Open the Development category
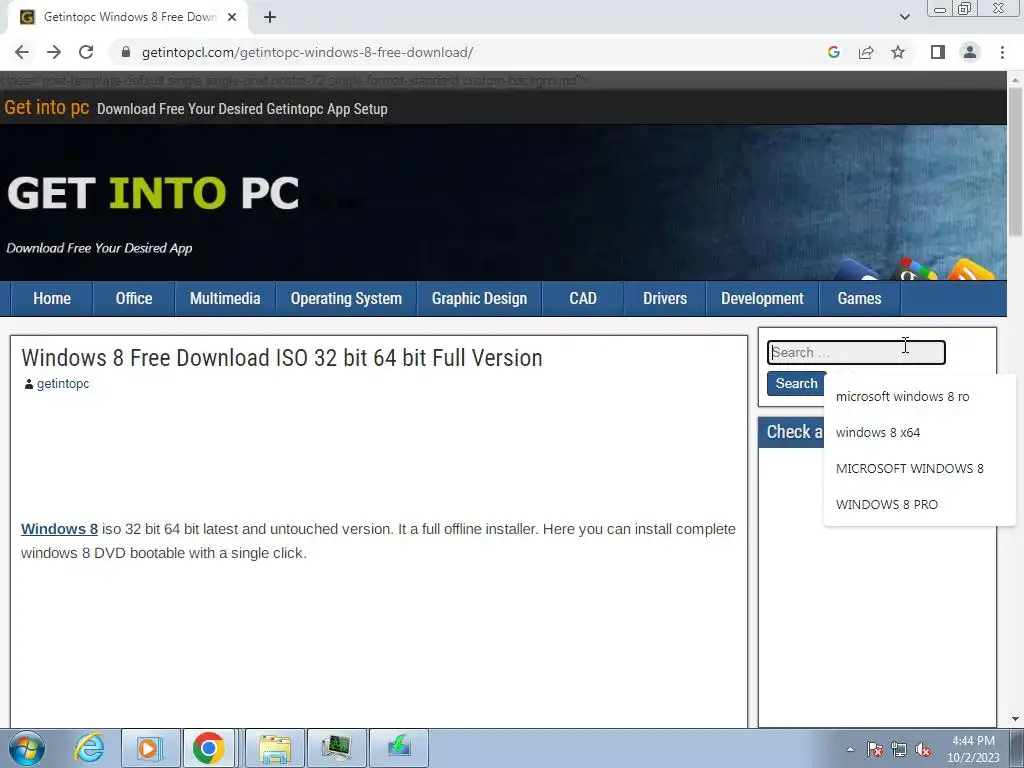 point(762,298)
